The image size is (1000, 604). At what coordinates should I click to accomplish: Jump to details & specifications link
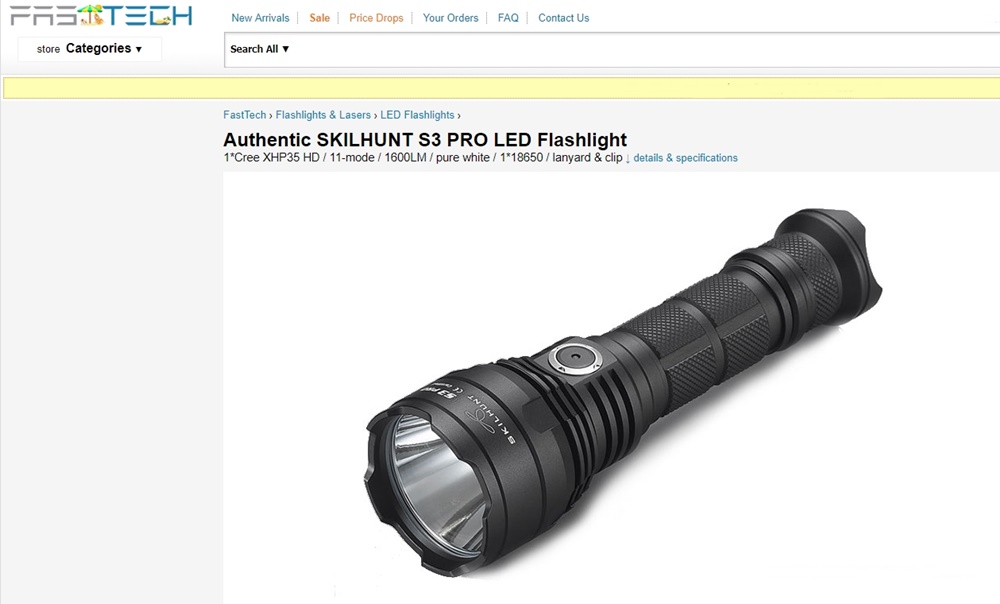pyautogui.click(x=686, y=158)
